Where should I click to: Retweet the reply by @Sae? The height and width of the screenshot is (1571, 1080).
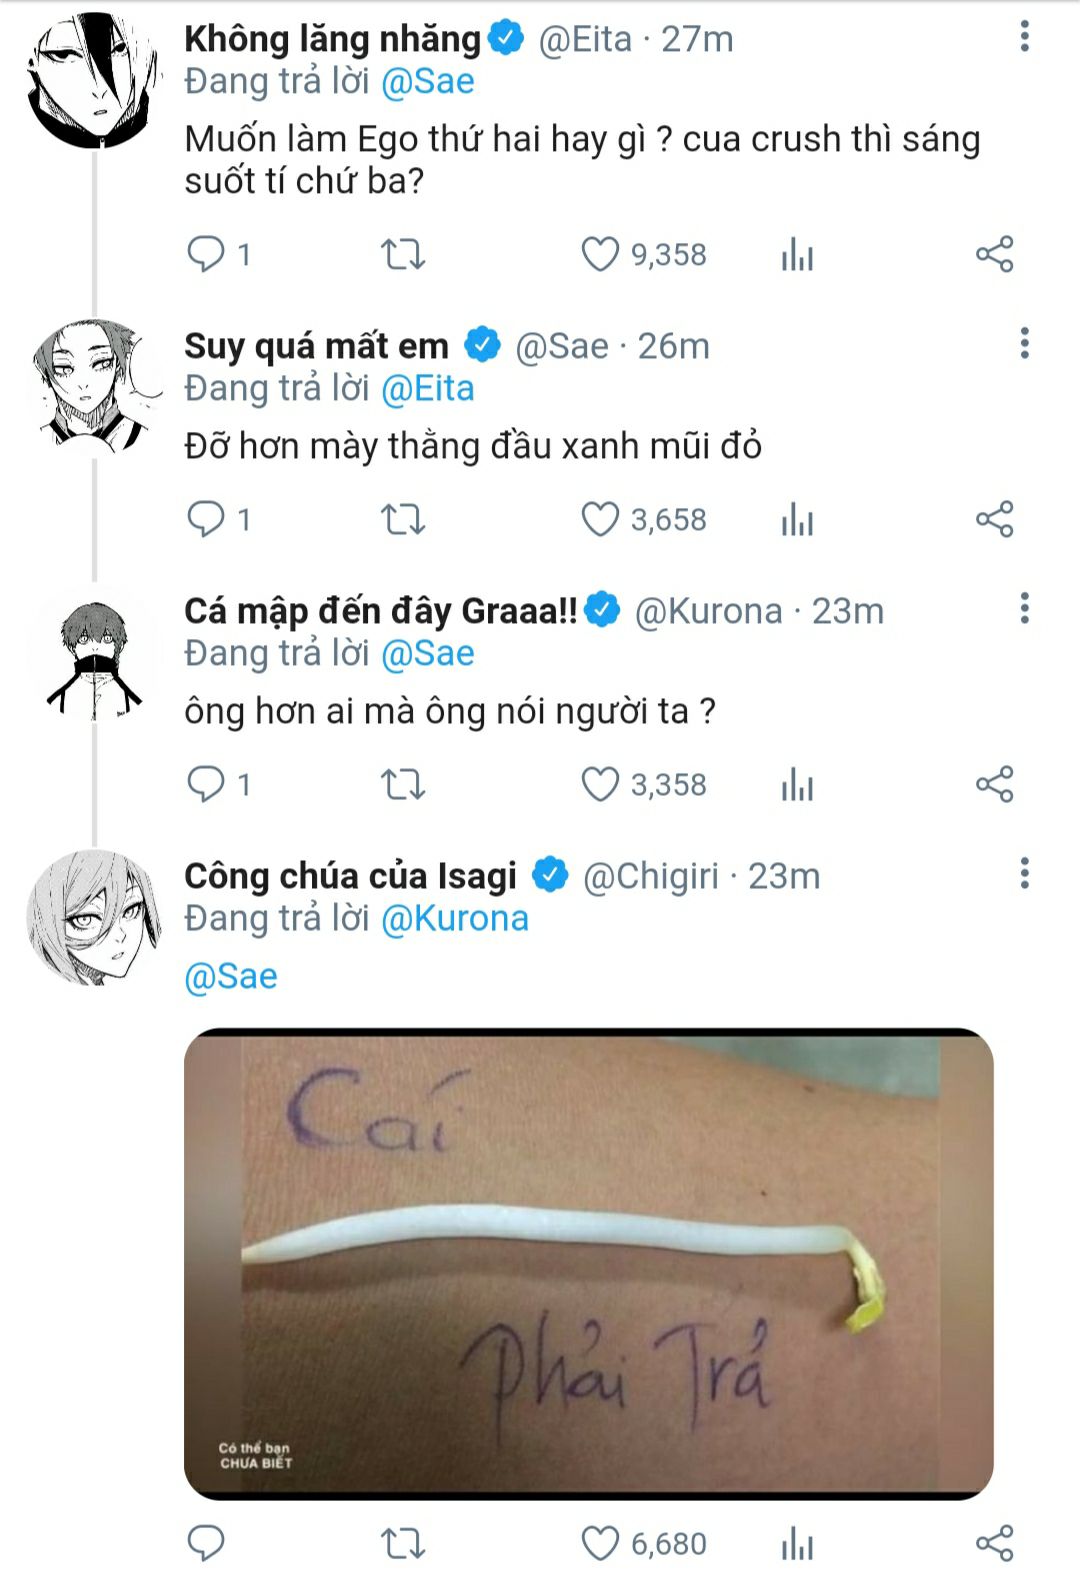coord(403,519)
